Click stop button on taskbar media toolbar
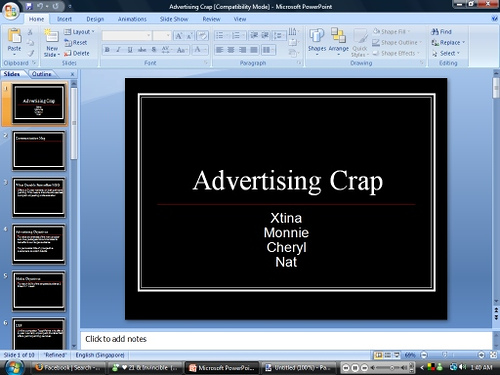Image resolution: width=500 pixels, height=375 pixels. (355, 368)
